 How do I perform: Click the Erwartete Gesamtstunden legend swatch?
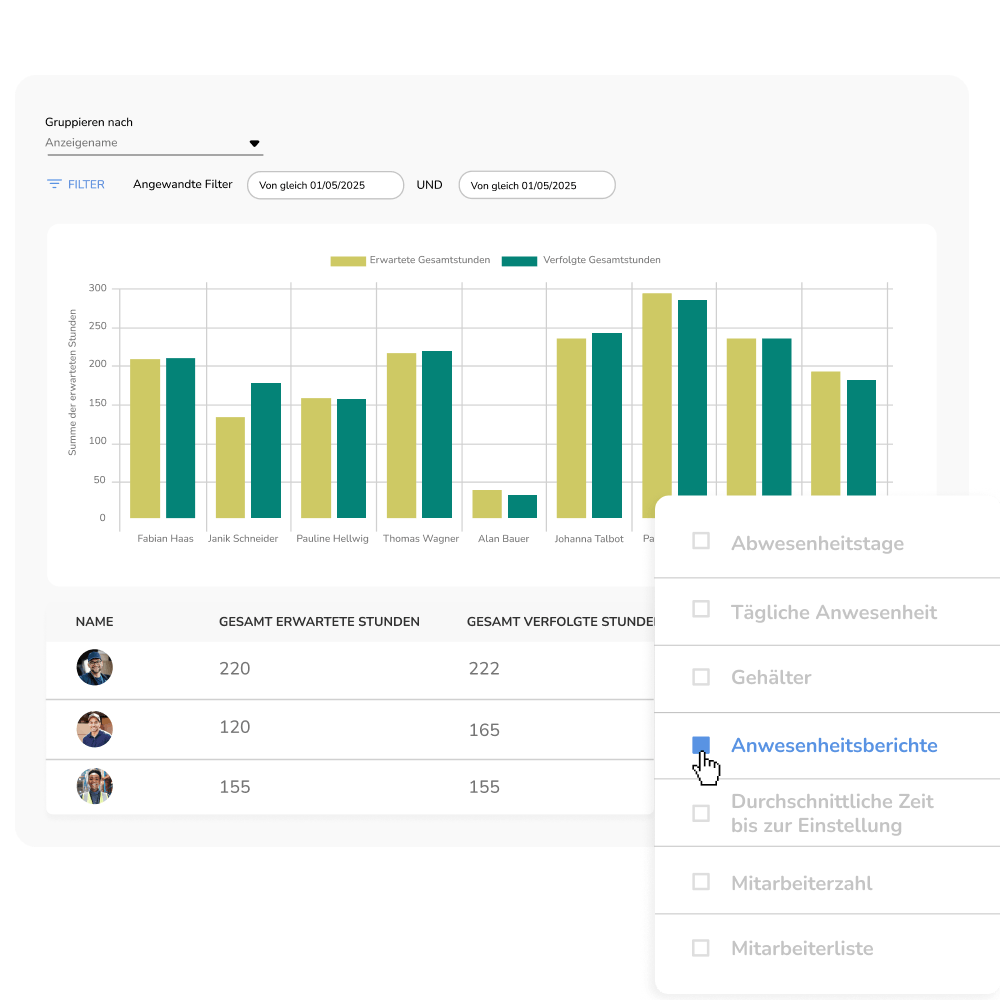click(x=348, y=260)
